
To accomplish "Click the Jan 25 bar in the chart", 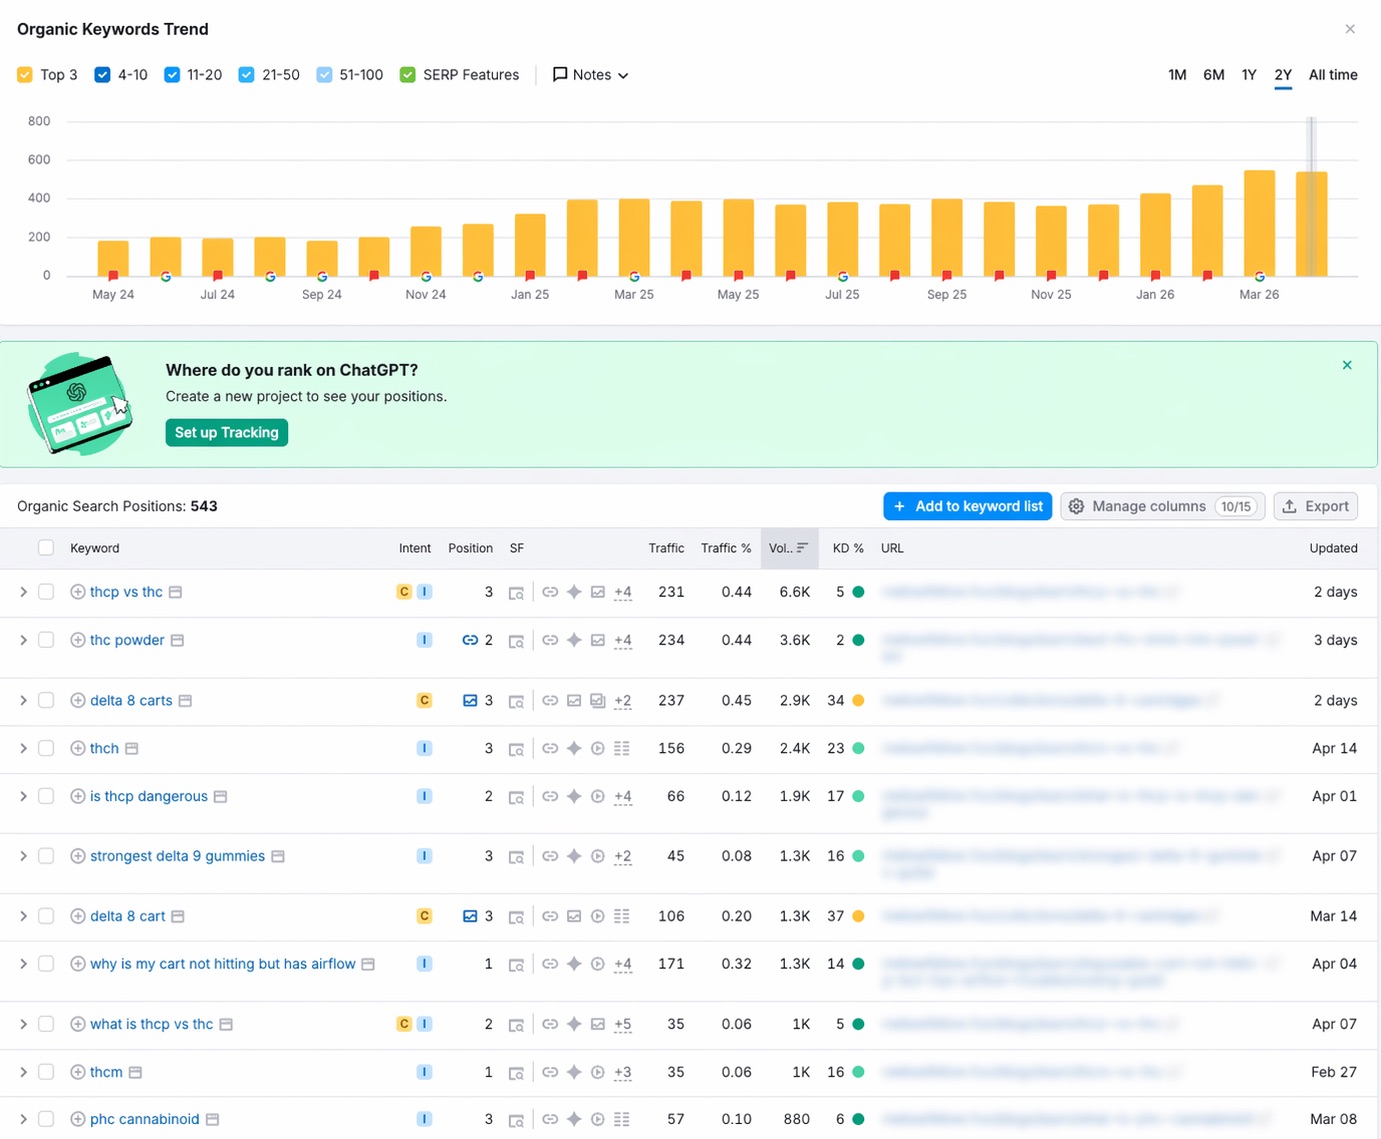I will tap(530, 245).
